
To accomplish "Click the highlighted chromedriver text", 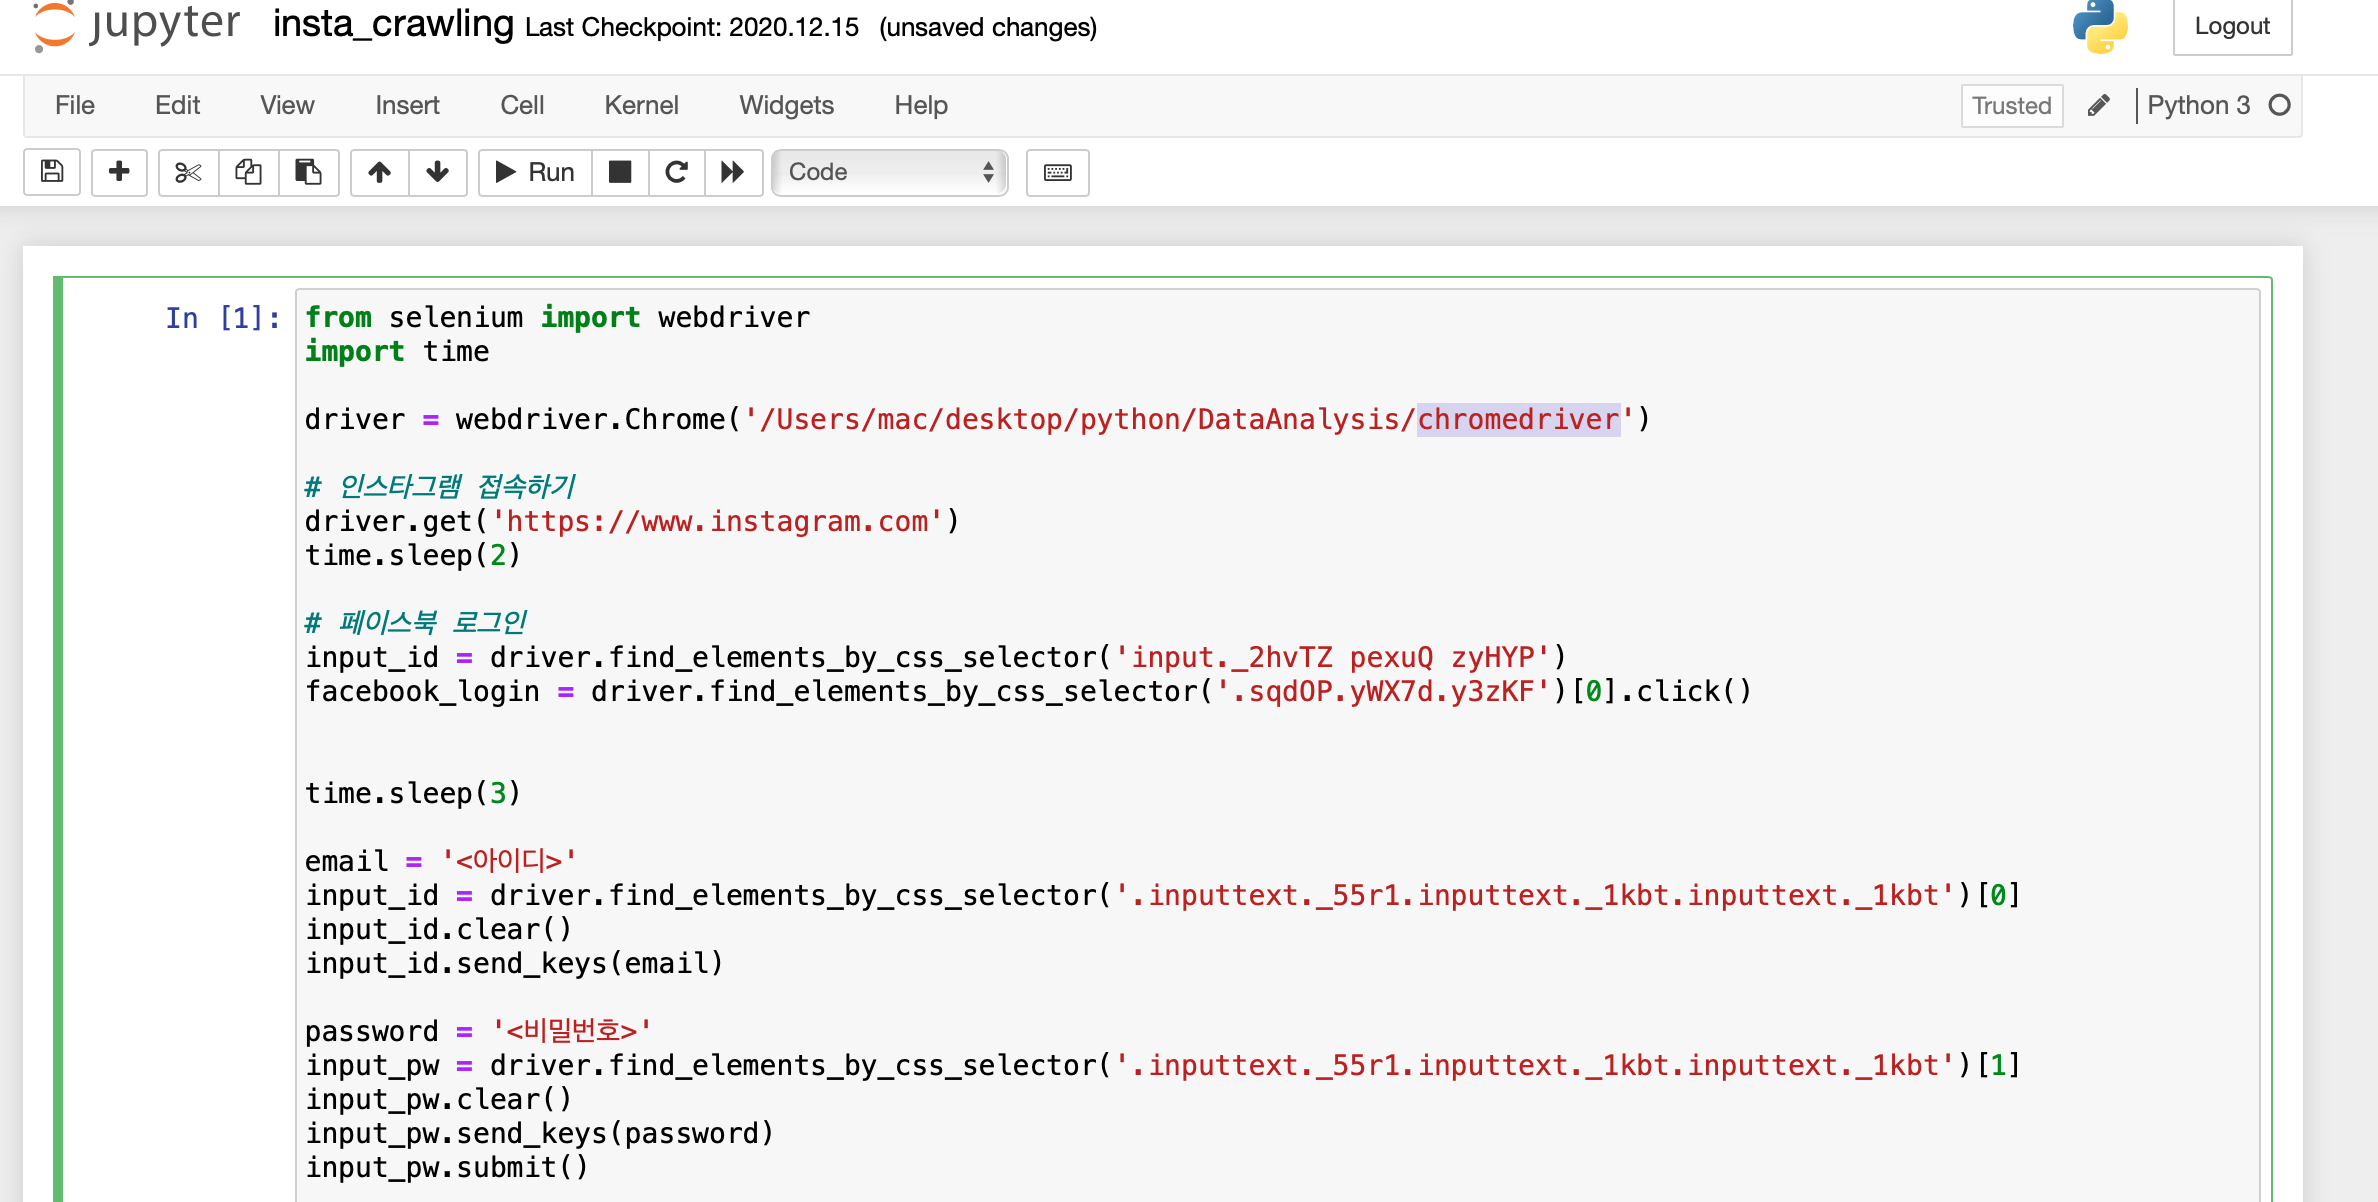I will (1518, 419).
